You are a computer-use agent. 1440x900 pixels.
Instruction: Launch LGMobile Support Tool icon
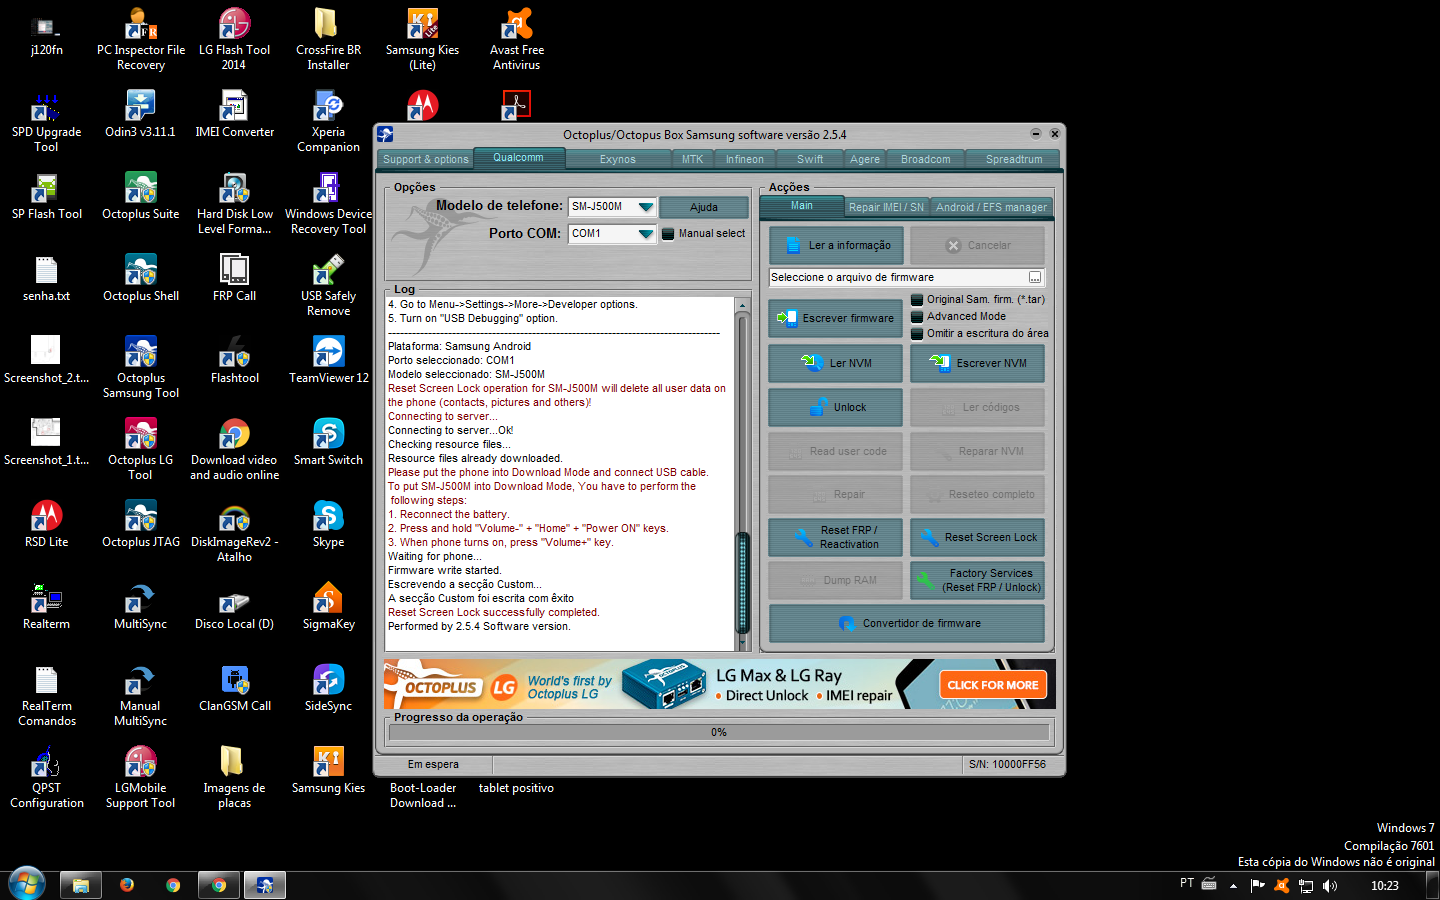point(140,777)
